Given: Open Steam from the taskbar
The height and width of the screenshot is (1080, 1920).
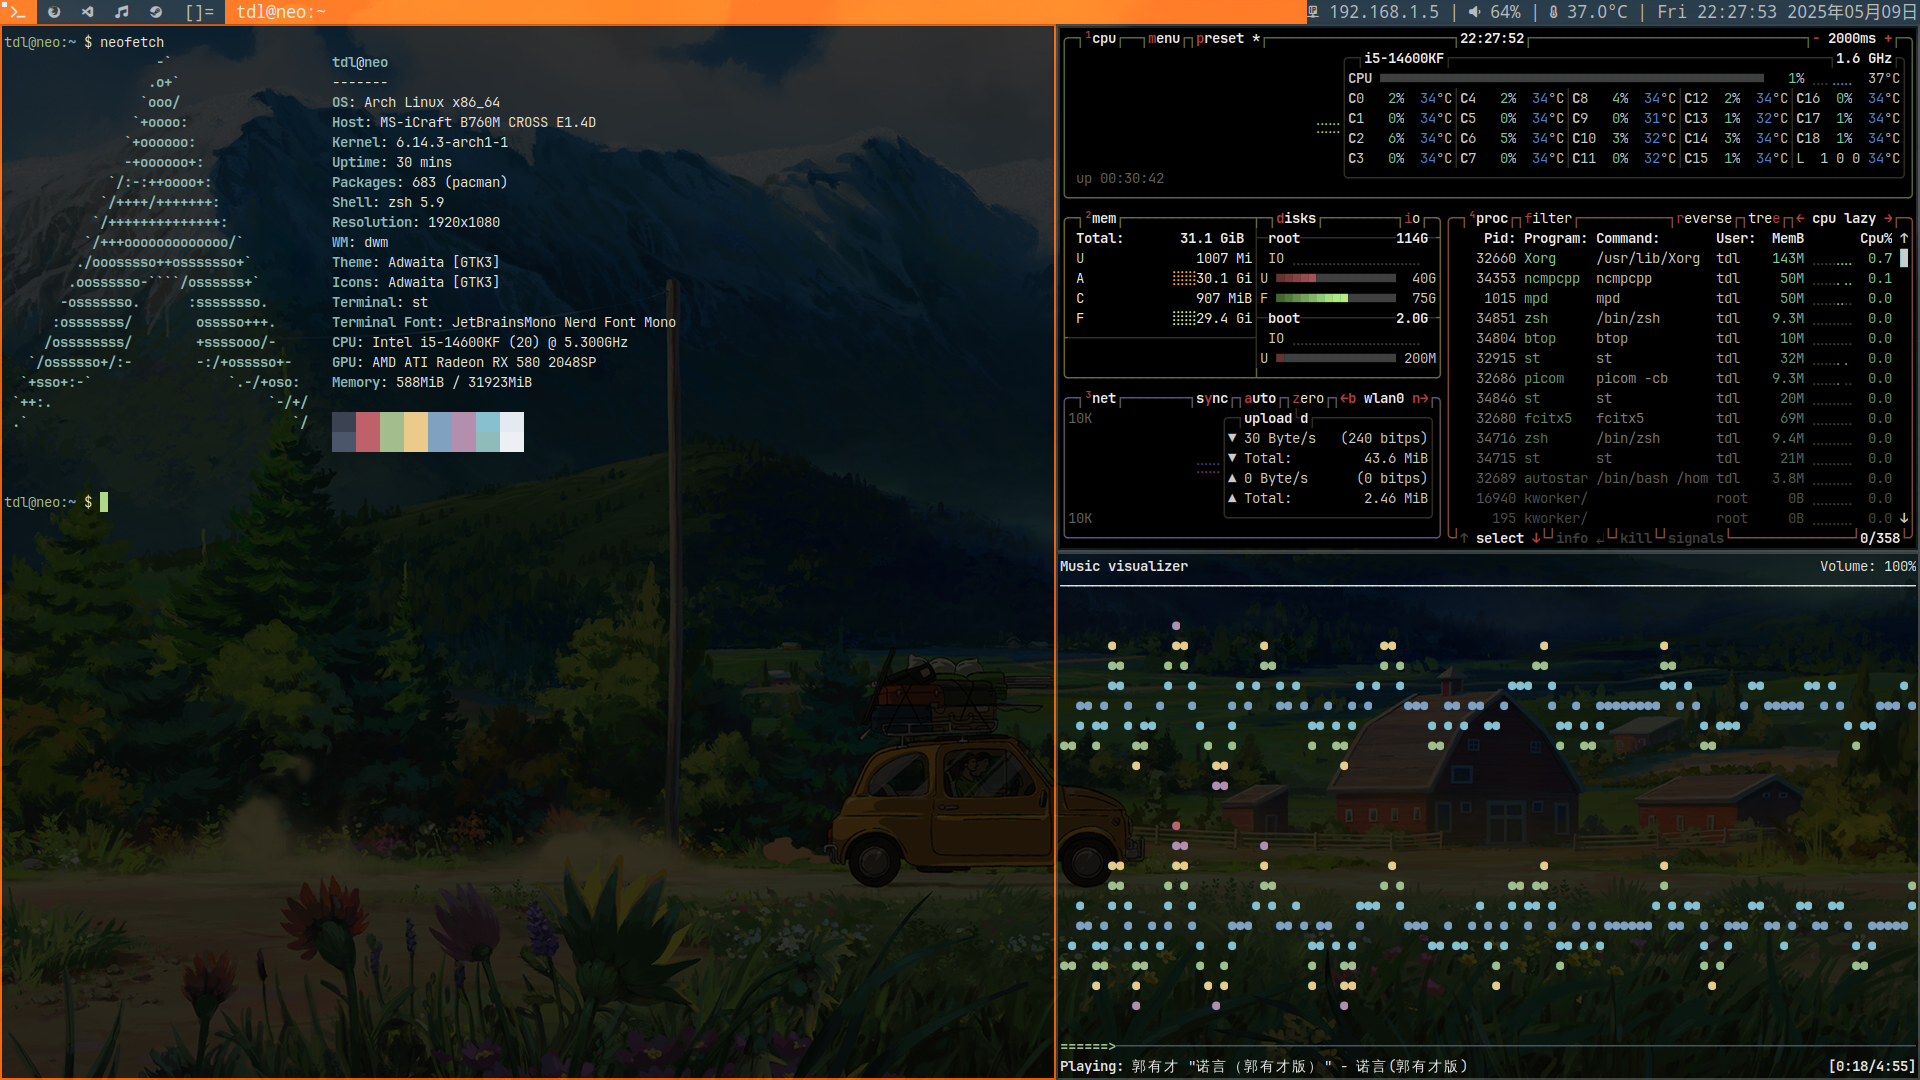Looking at the screenshot, I should tap(156, 12).
